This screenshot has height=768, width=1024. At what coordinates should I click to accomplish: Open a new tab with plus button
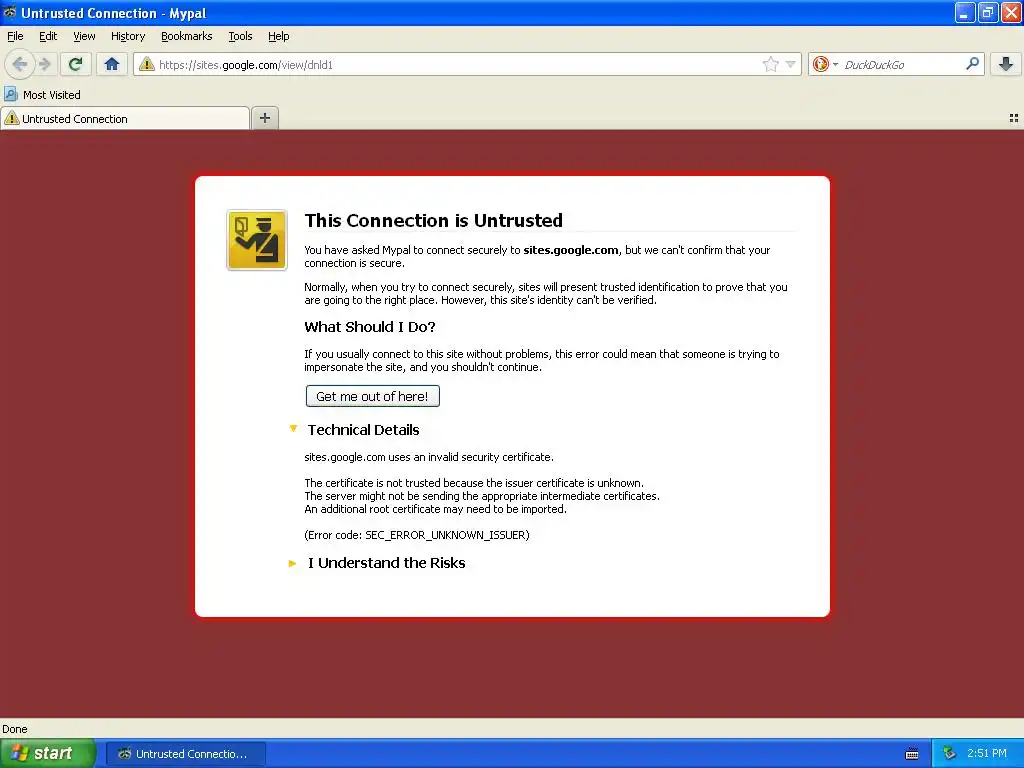pos(264,118)
